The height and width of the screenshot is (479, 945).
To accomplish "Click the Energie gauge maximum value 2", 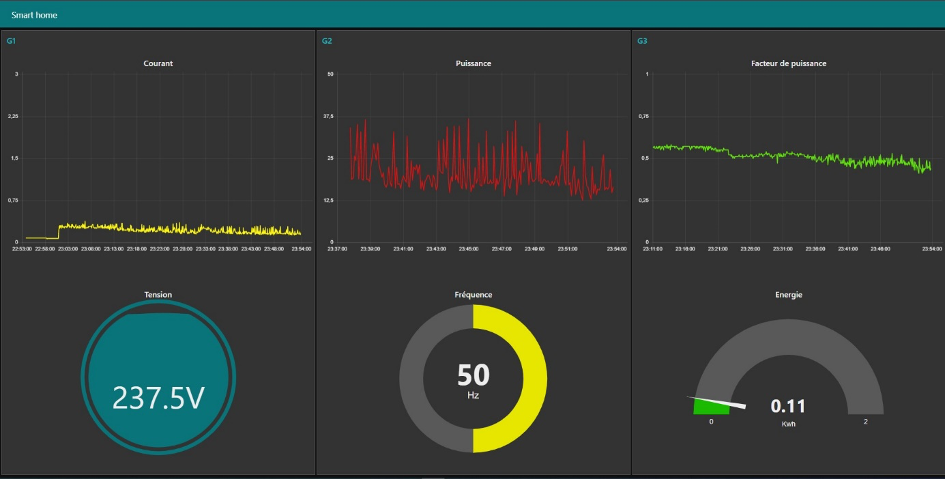I will click(x=865, y=422).
